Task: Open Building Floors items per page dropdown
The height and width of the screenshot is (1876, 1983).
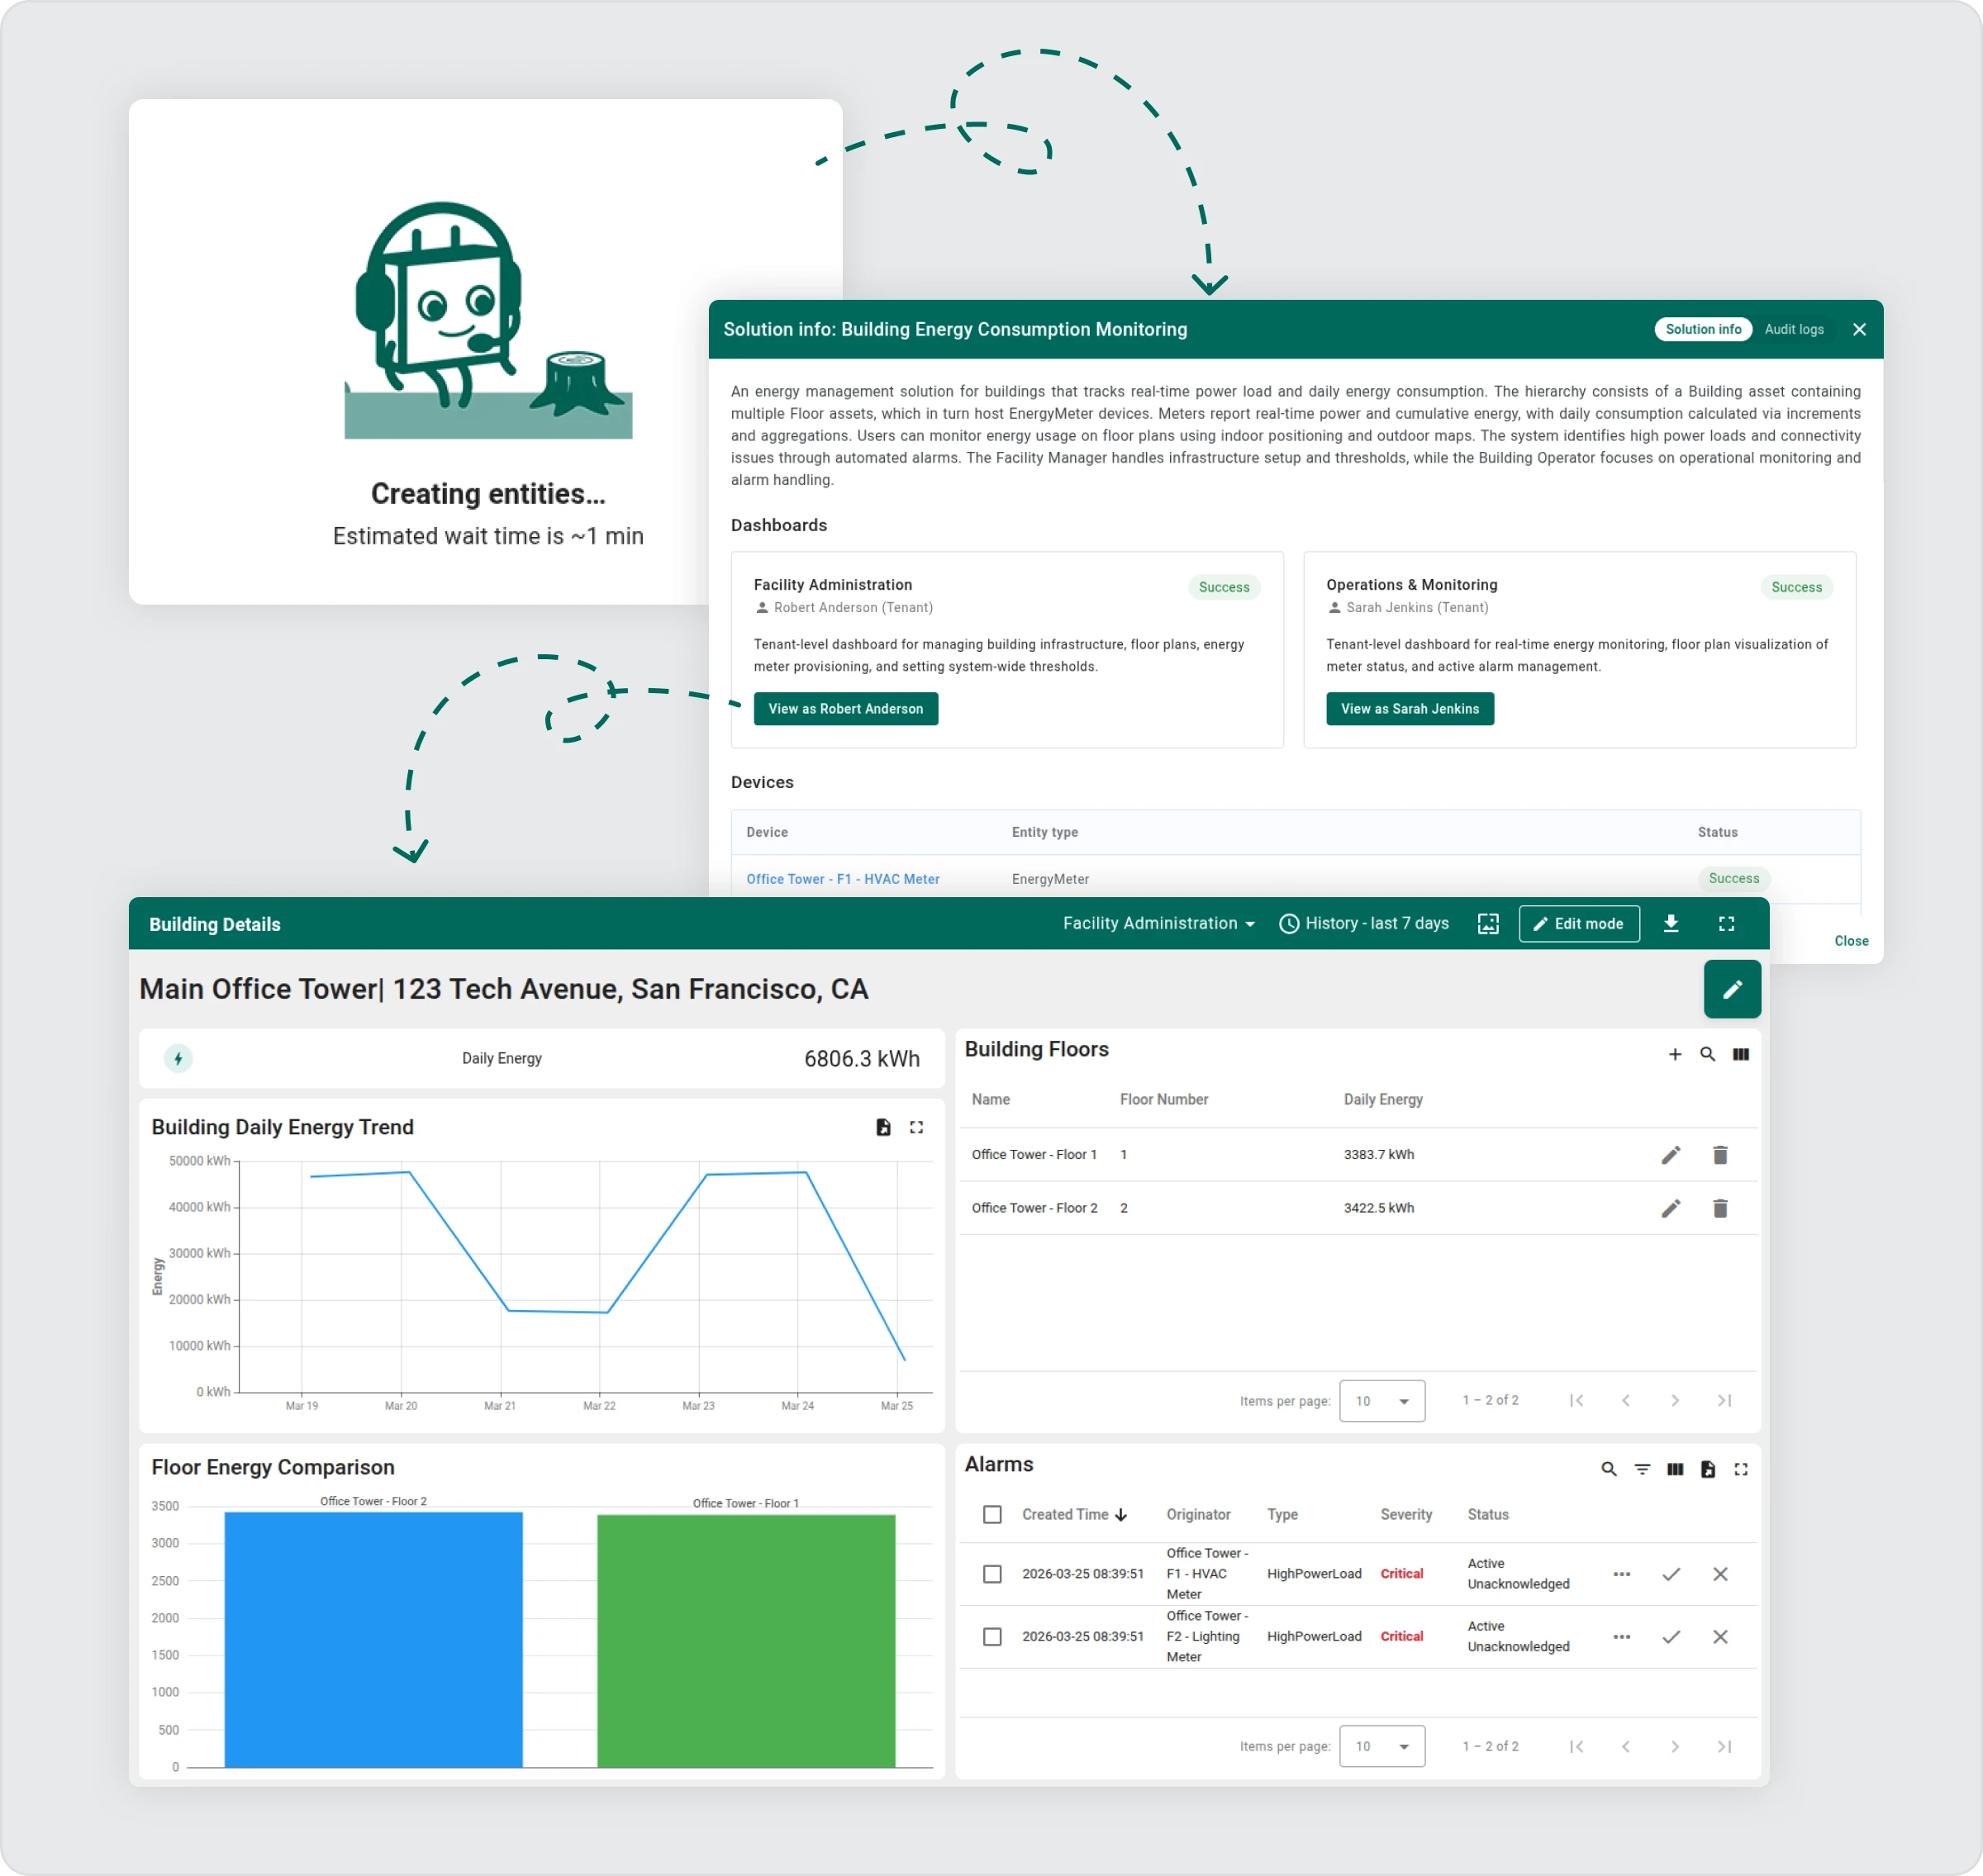Action: coord(1382,1400)
